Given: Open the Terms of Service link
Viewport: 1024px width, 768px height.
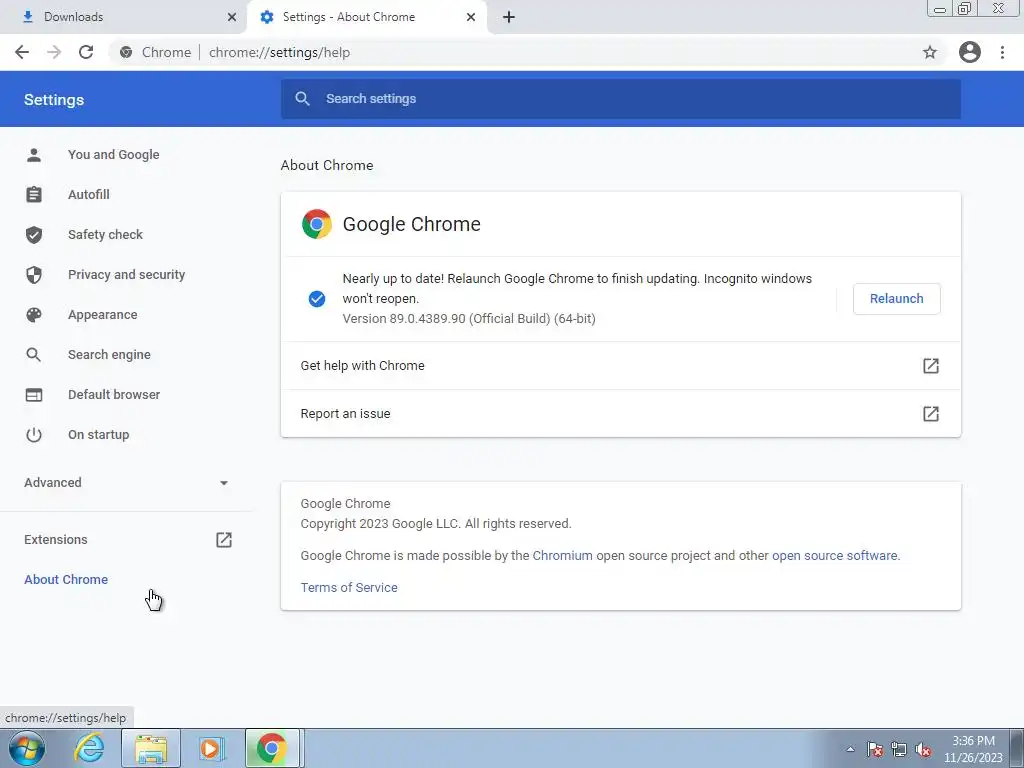Looking at the screenshot, I should [349, 587].
